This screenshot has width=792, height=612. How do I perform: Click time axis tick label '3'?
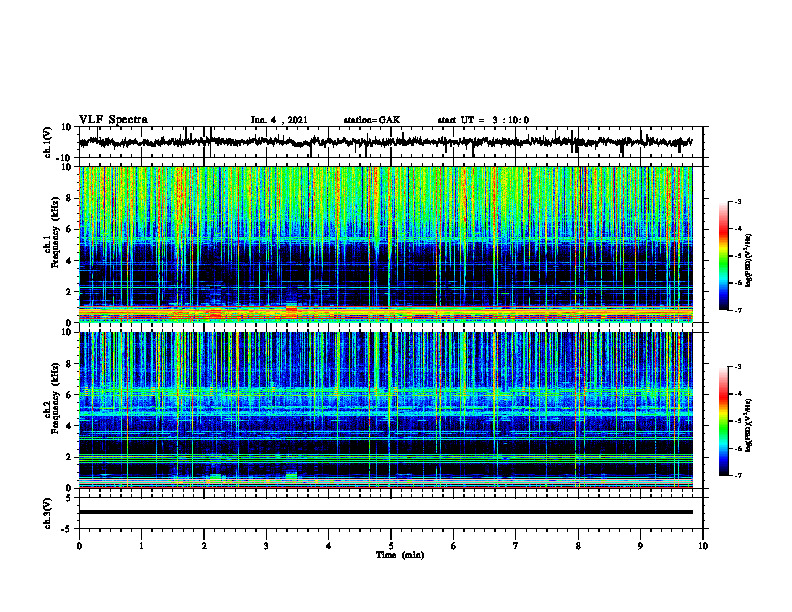point(266,546)
